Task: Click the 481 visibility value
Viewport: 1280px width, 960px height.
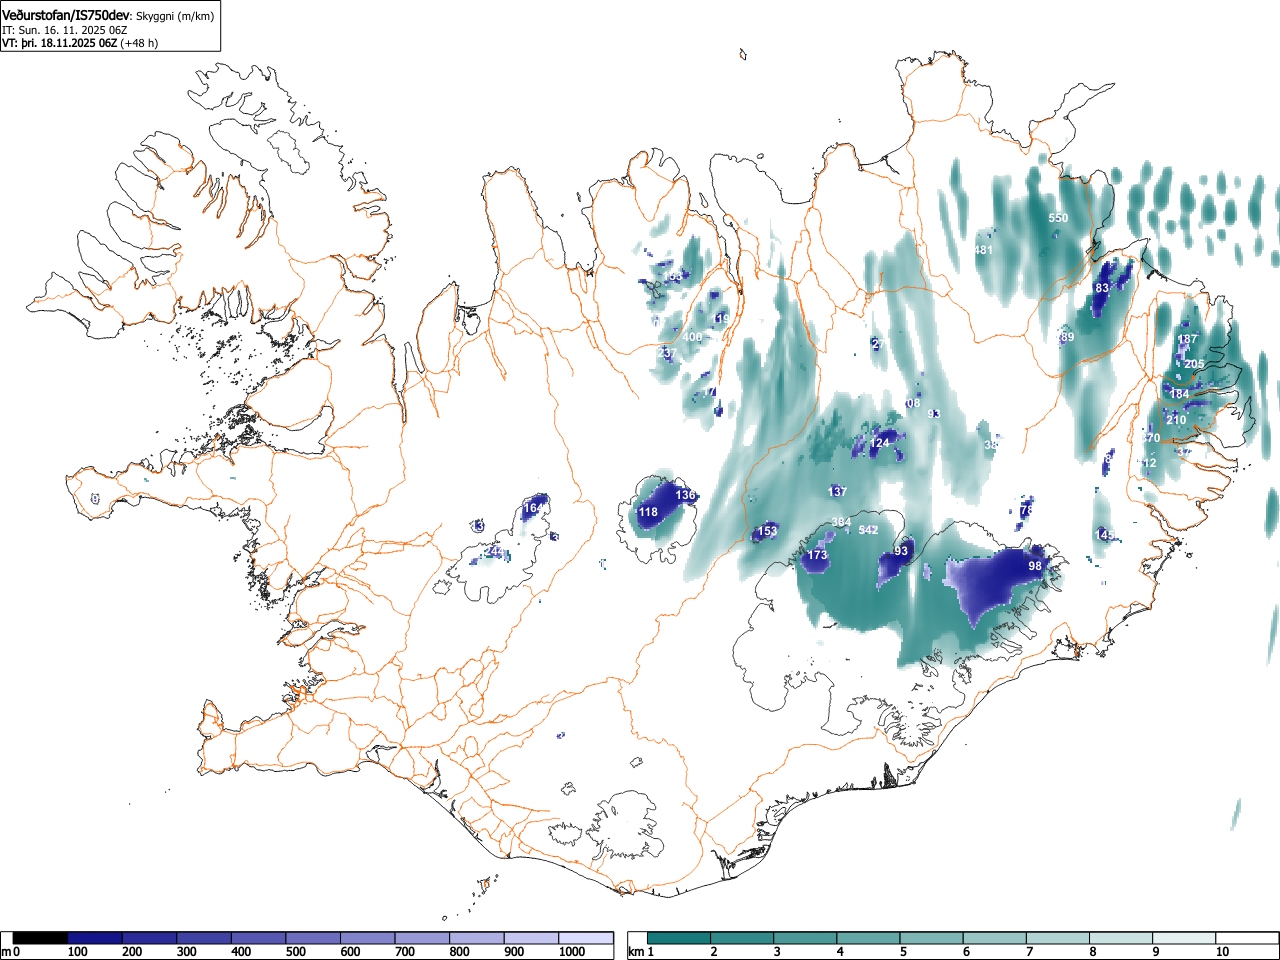Action: point(984,250)
